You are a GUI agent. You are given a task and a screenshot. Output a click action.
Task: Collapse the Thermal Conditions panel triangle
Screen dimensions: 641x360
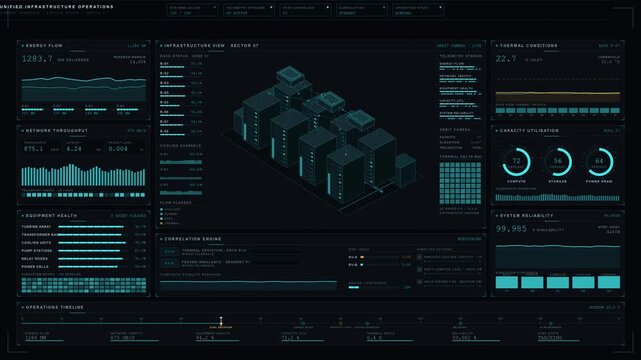[x=497, y=46]
